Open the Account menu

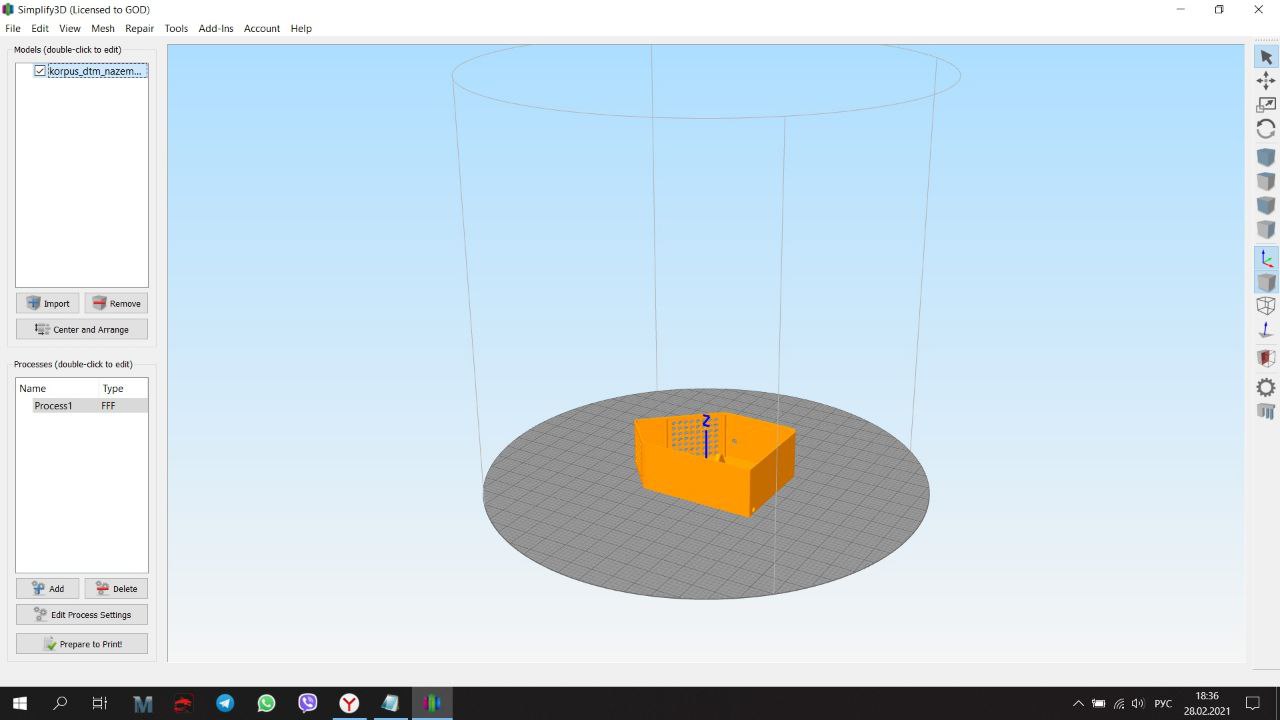(x=262, y=28)
